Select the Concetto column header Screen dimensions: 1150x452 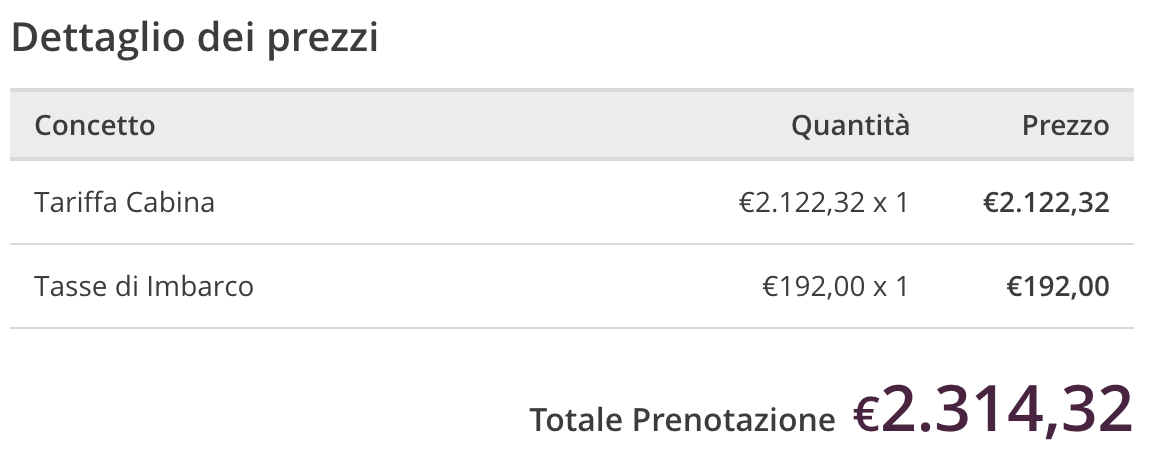[95, 126]
